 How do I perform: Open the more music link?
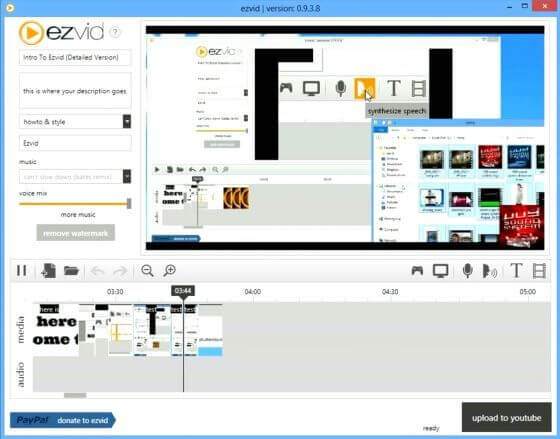[x=78, y=215]
